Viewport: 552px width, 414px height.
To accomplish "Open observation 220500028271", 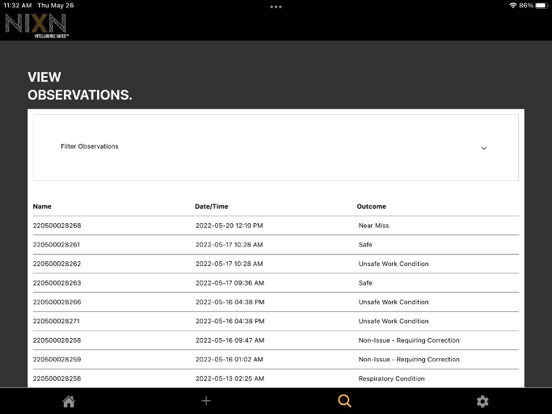I will point(56,321).
